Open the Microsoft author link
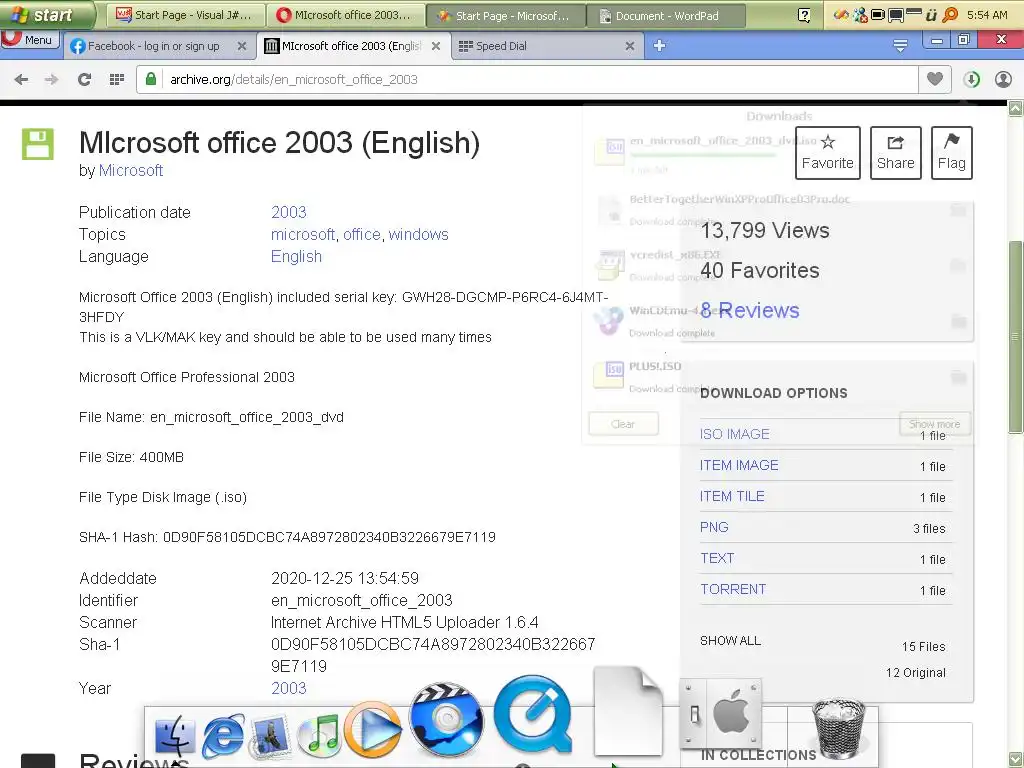This screenshot has width=1024, height=768. (x=131, y=170)
